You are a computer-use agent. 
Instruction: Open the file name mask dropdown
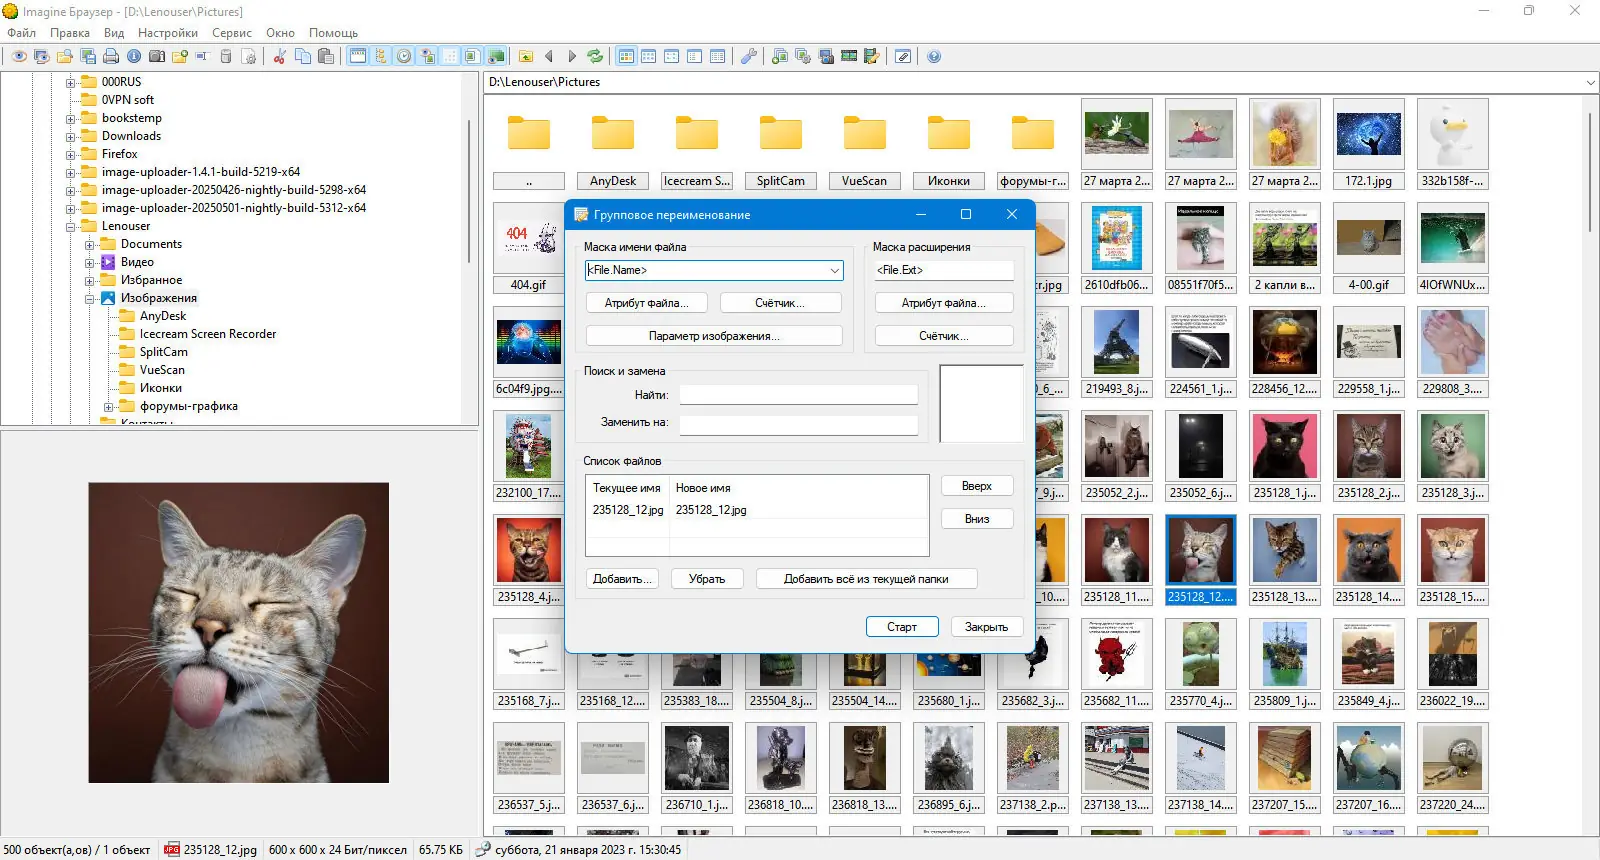coord(834,270)
